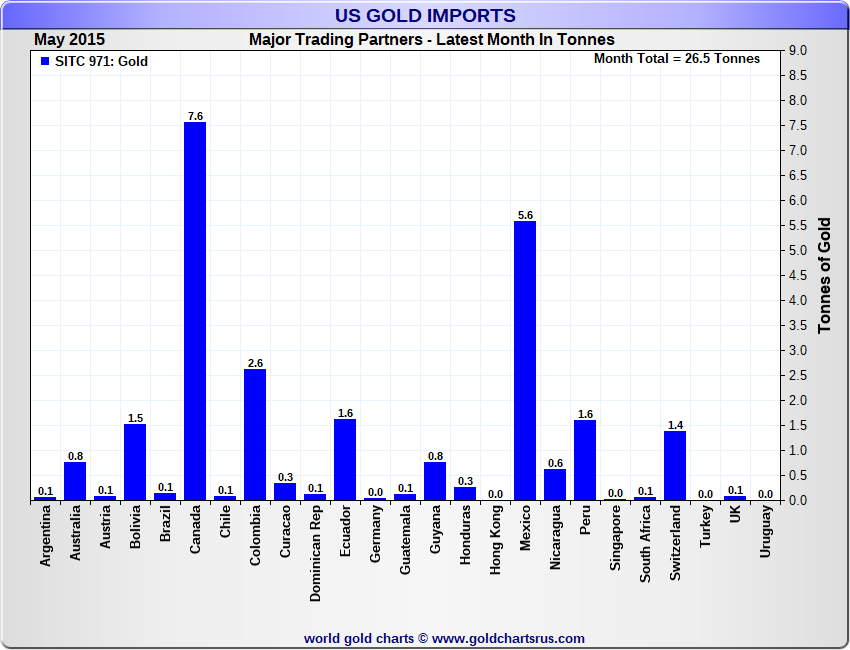Click the SITC 971: Gold legend label

click(x=101, y=61)
